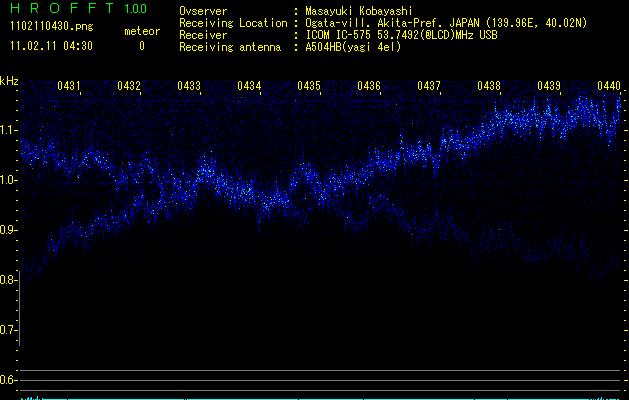Image resolution: width=629 pixels, height=400 pixels.
Task: Click the Receiving antenna label
Action: (x=230, y=47)
